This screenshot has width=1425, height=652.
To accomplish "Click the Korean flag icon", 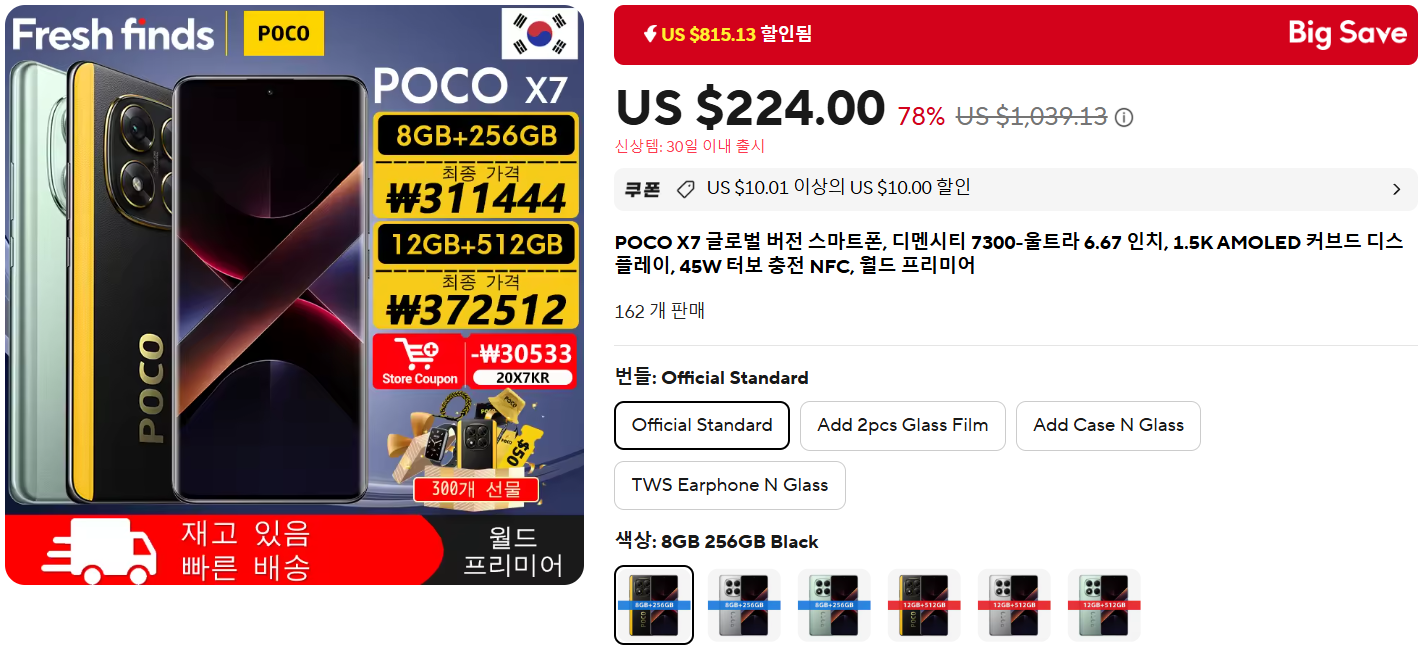I will click(540, 33).
